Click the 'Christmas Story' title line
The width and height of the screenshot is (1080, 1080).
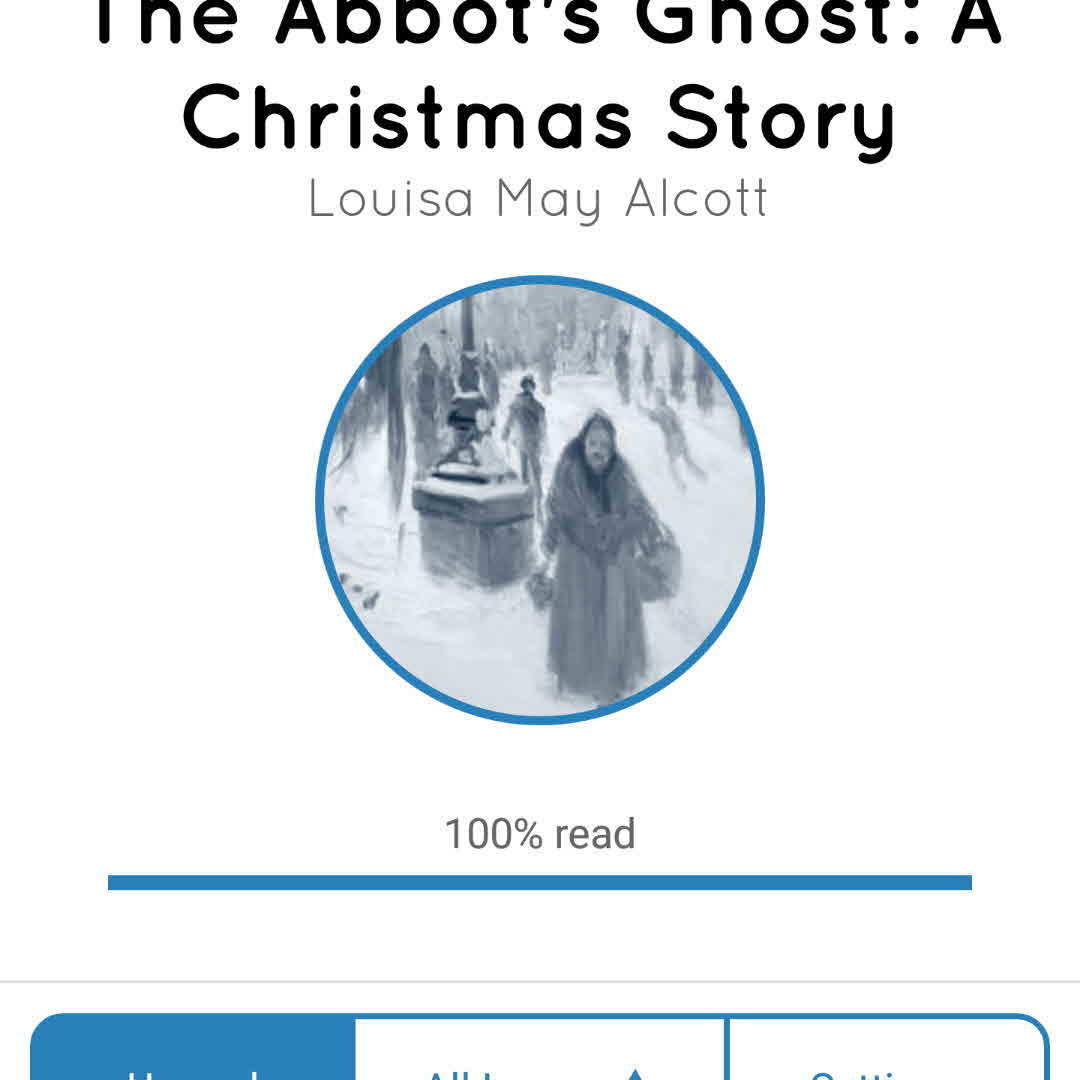(x=540, y=118)
